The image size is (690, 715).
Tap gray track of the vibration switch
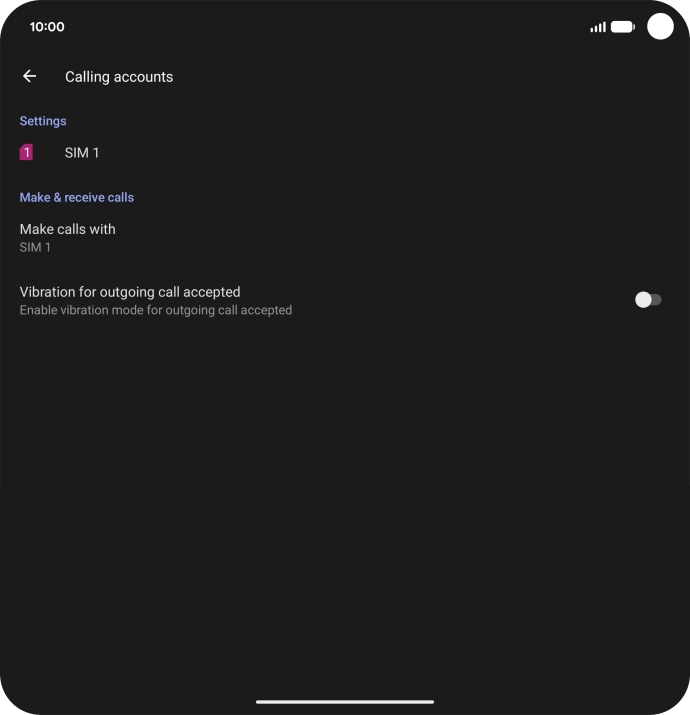point(657,300)
